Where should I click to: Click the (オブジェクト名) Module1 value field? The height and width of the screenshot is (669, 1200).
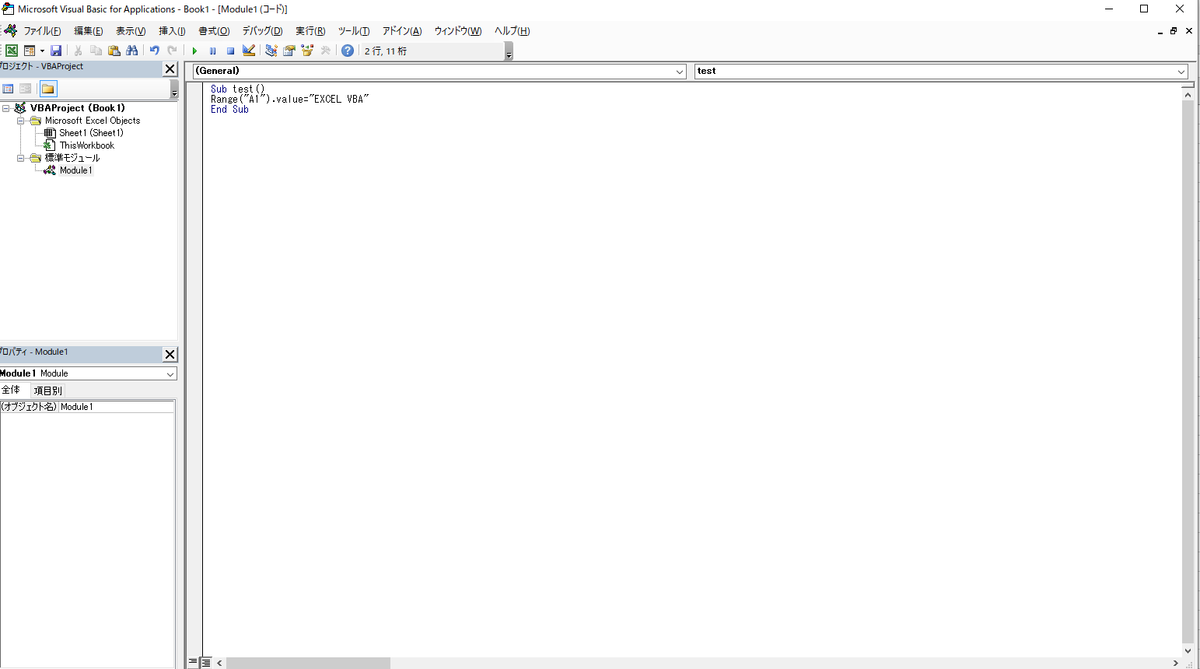[x=116, y=407]
